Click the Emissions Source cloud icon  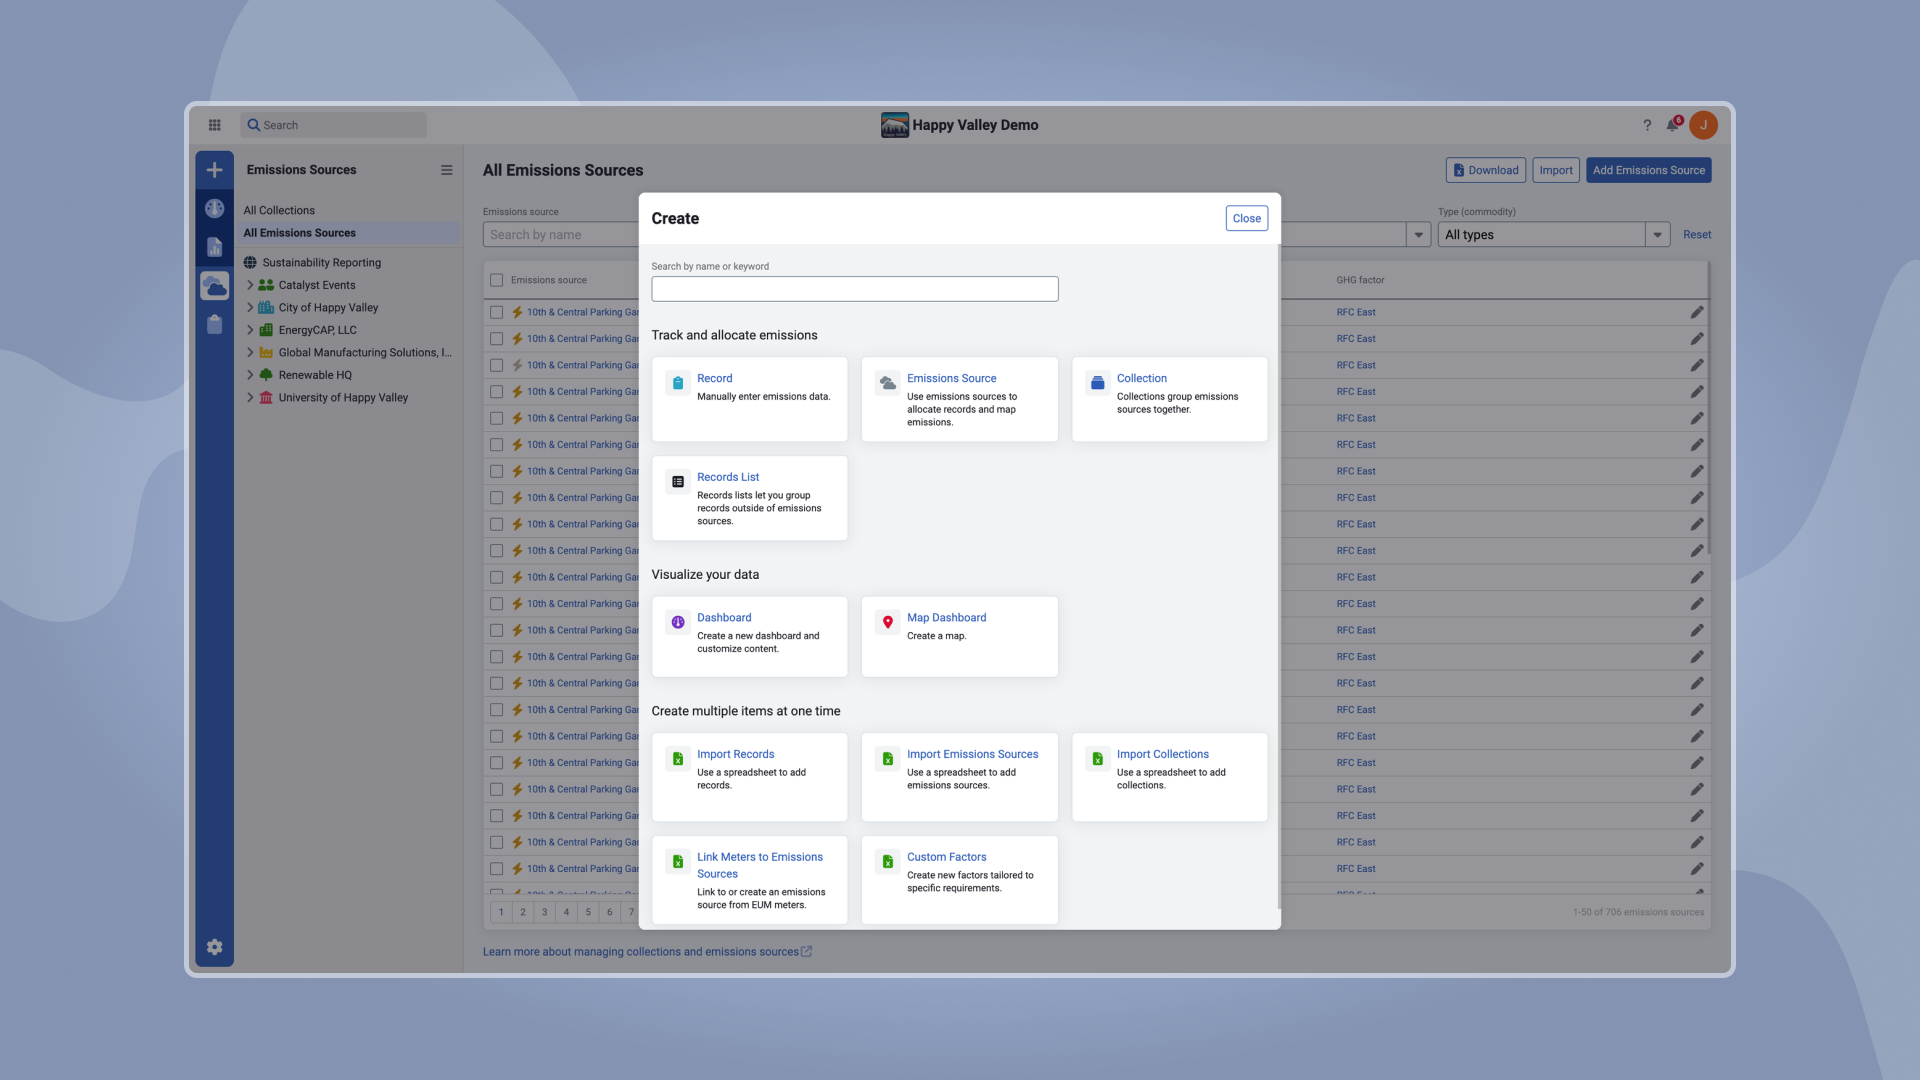point(887,383)
